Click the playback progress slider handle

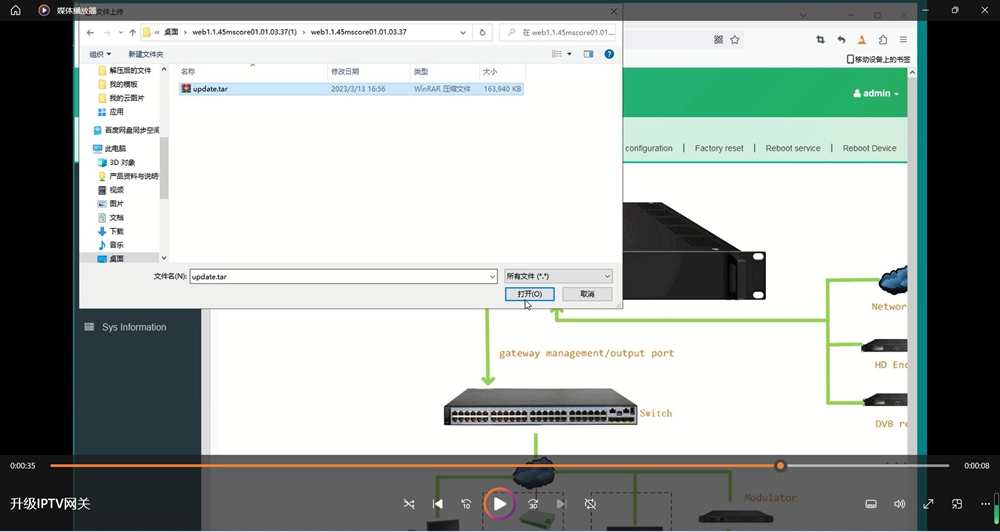coord(780,466)
